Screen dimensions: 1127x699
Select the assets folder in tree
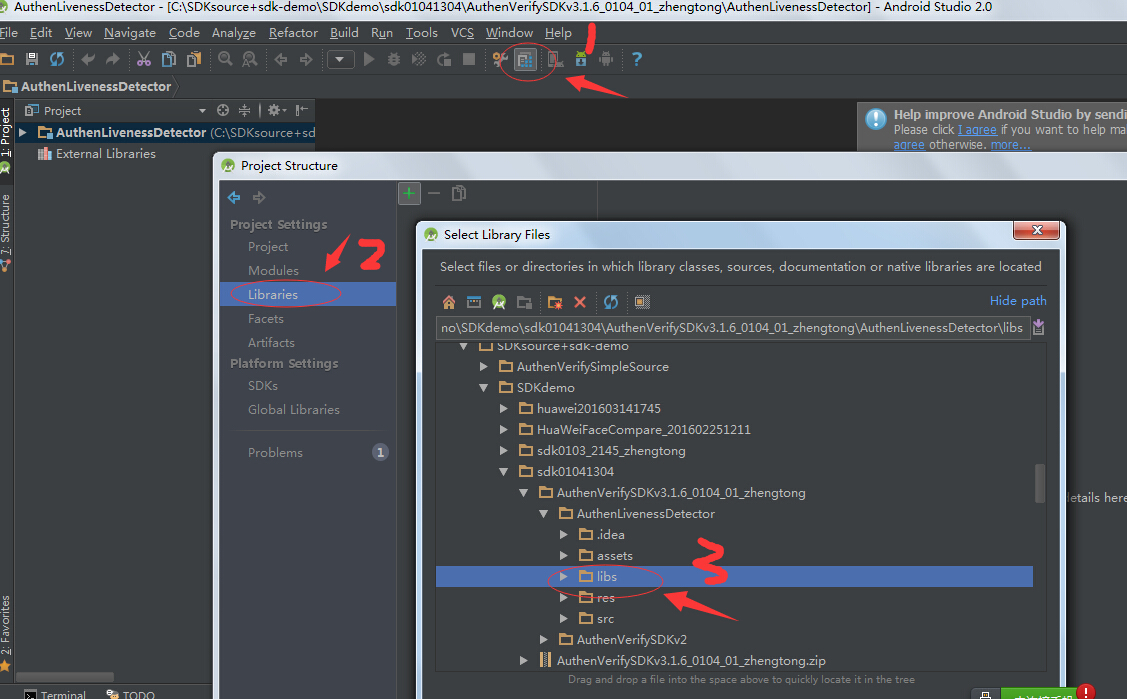tap(614, 556)
